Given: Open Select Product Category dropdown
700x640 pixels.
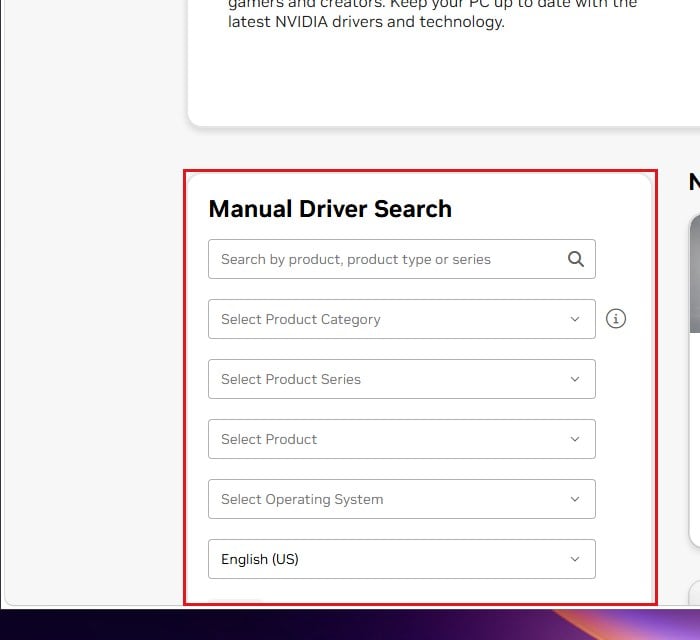Looking at the screenshot, I should pyautogui.click(x=401, y=319).
